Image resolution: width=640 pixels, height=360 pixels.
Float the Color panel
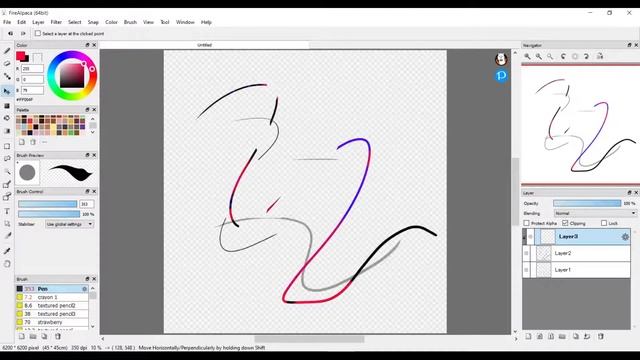pyautogui.click(x=87, y=45)
